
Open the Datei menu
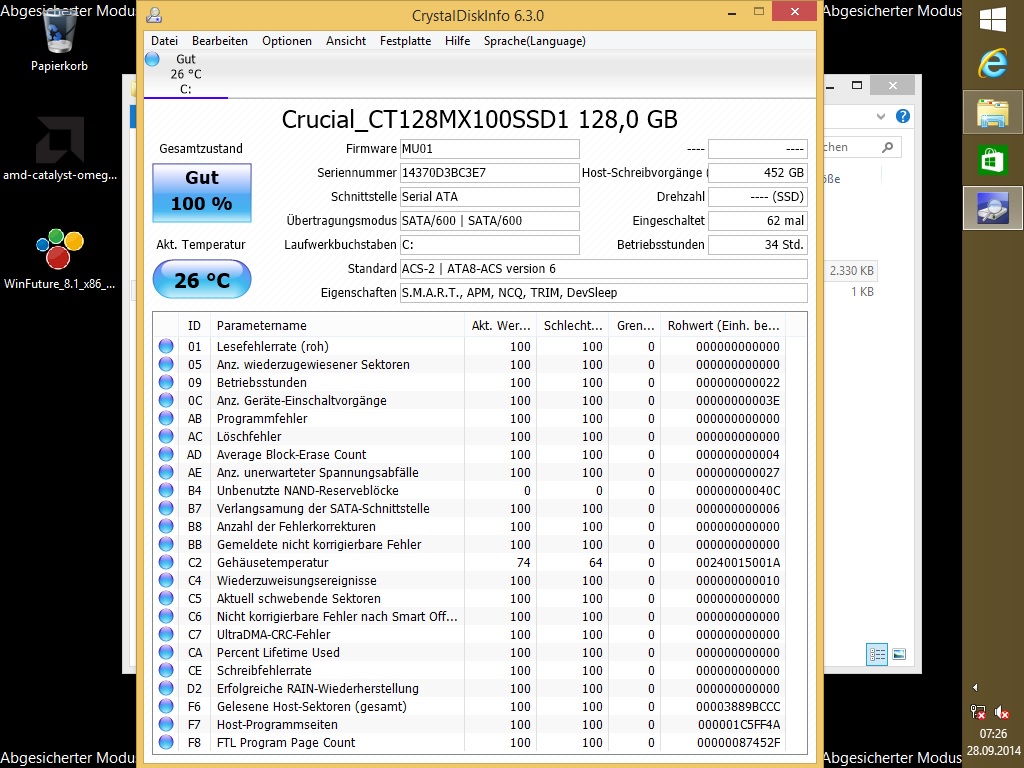click(164, 40)
